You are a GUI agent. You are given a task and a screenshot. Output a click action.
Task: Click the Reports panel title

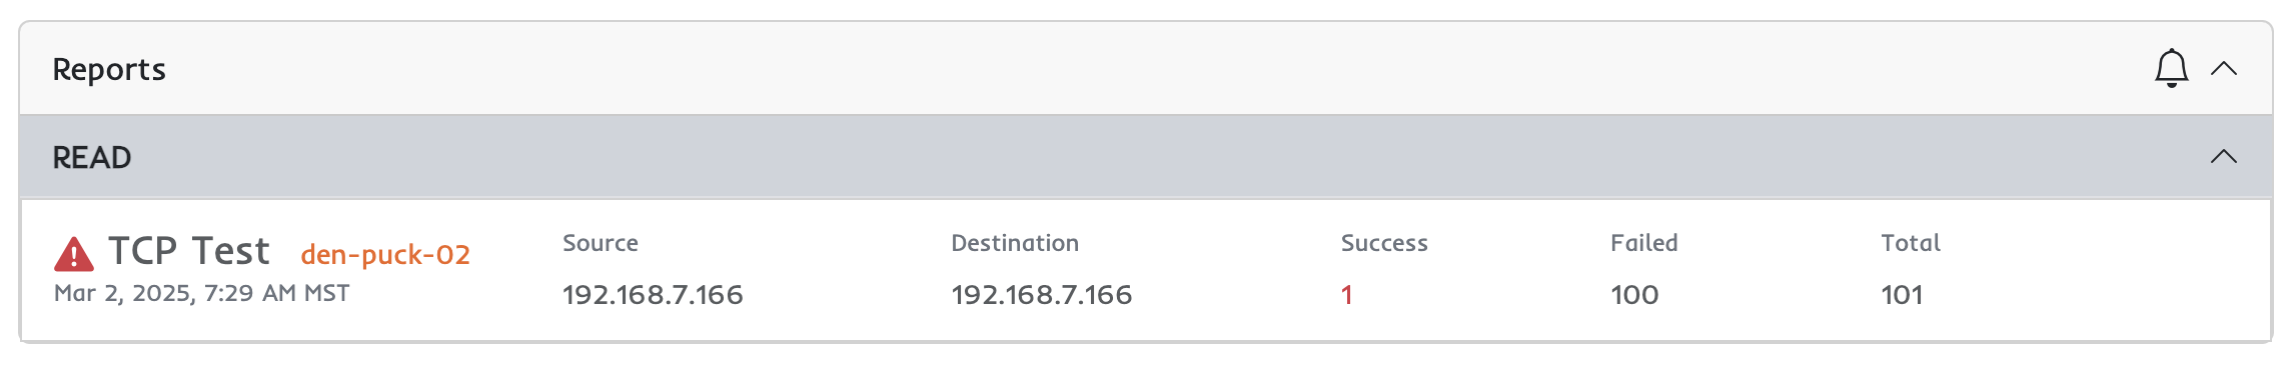click(x=109, y=69)
